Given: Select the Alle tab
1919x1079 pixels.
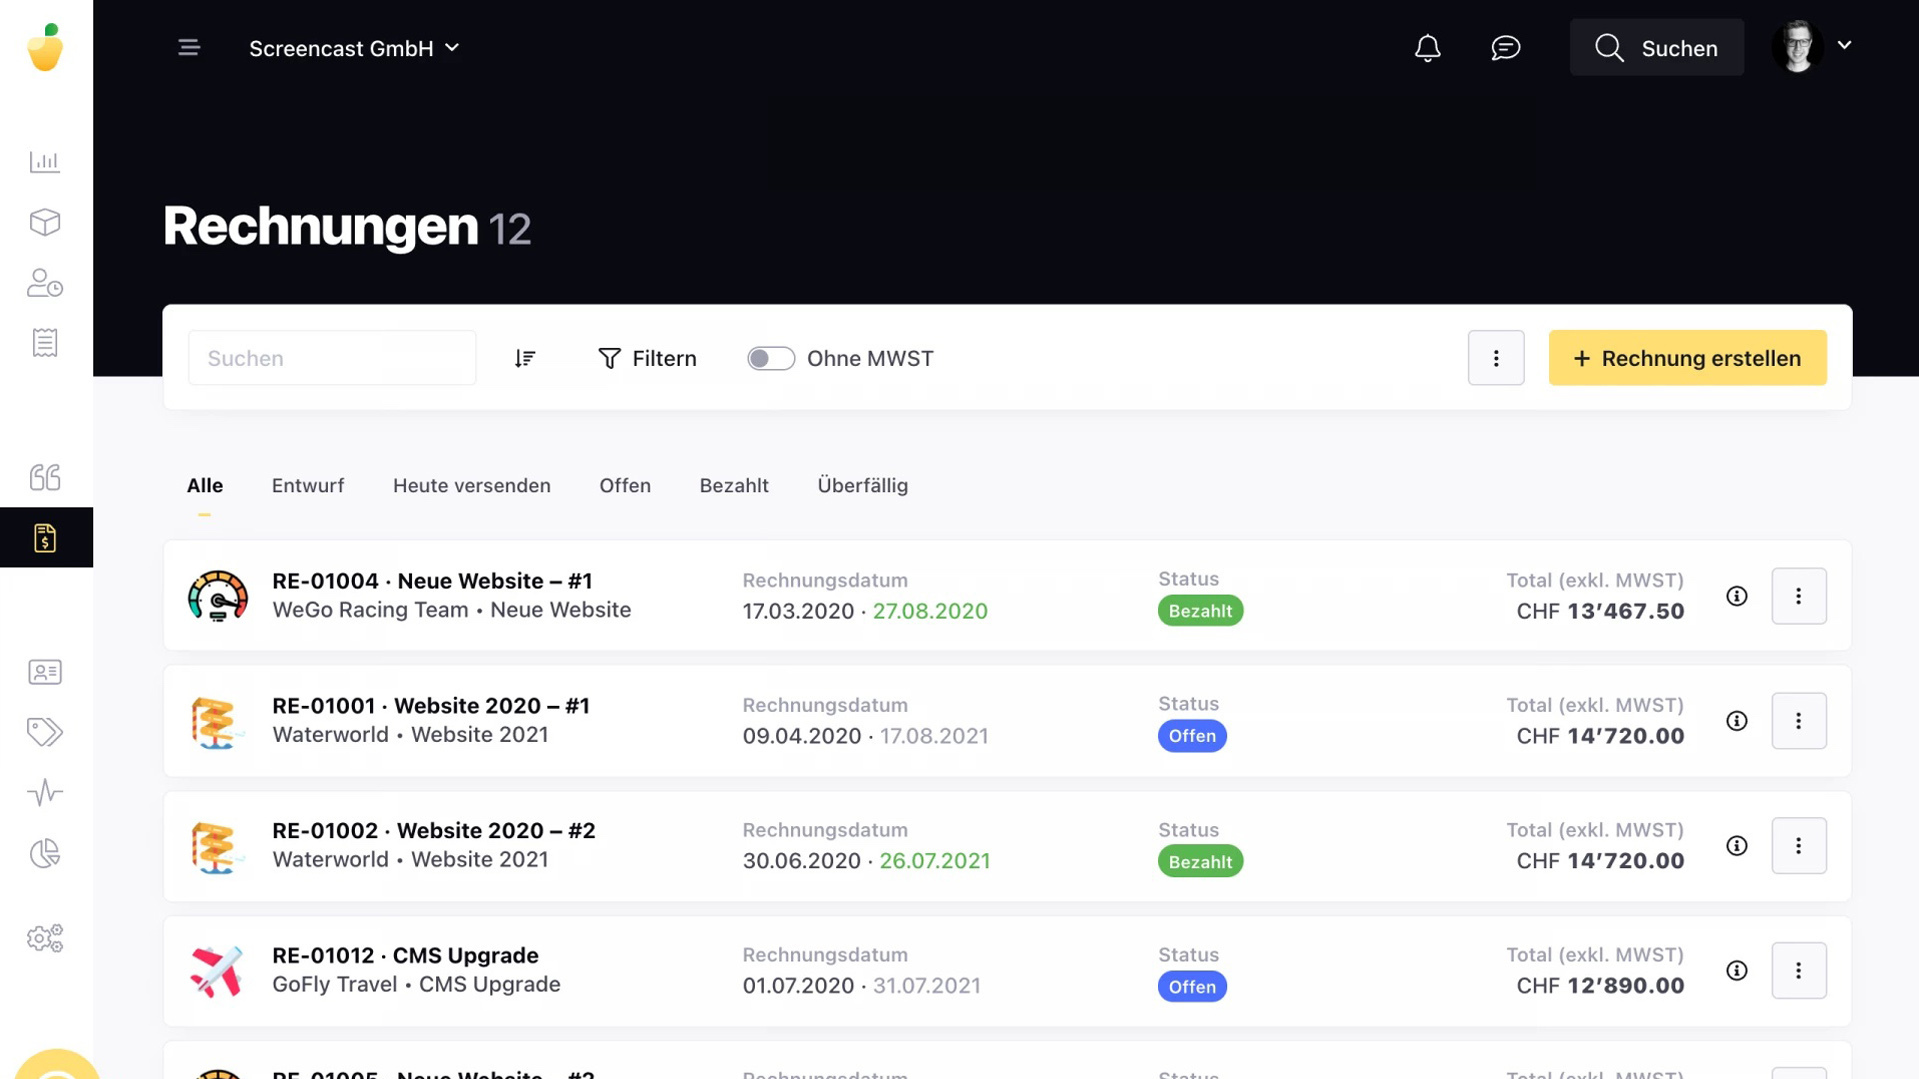Looking at the screenshot, I should pos(205,486).
